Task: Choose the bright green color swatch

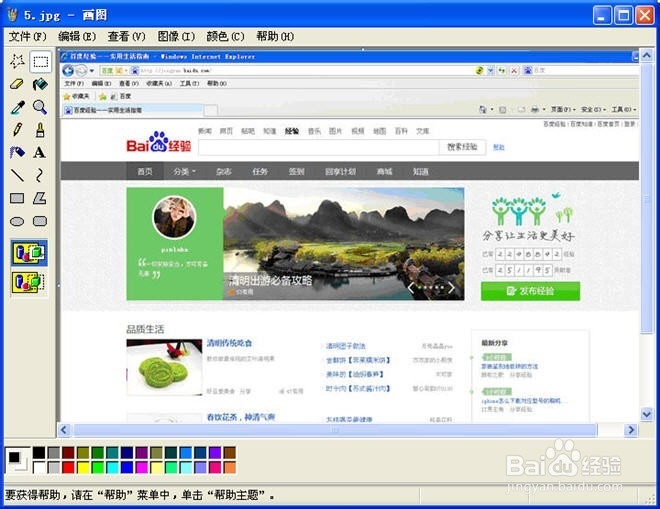Action: pos(98,467)
